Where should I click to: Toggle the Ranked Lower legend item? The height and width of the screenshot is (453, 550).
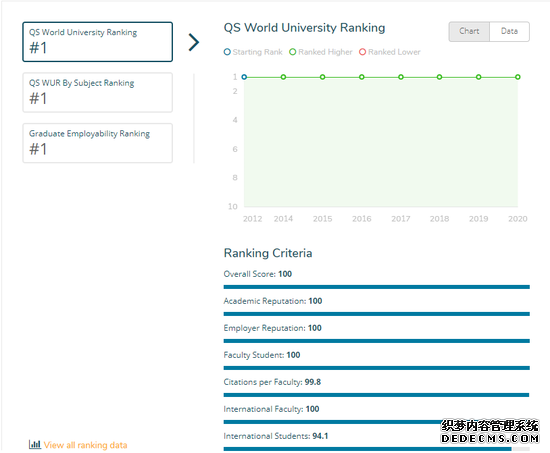[x=390, y=52]
